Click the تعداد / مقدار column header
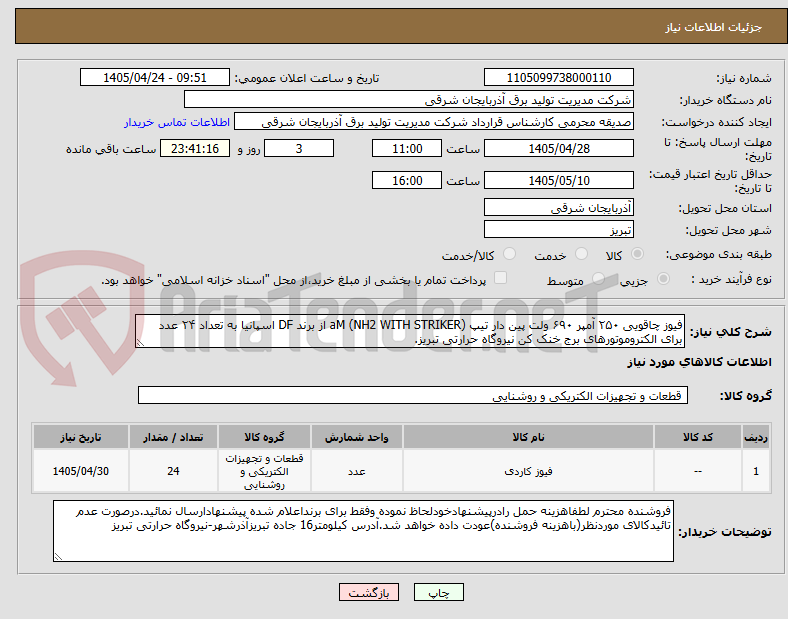 [173, 437]
